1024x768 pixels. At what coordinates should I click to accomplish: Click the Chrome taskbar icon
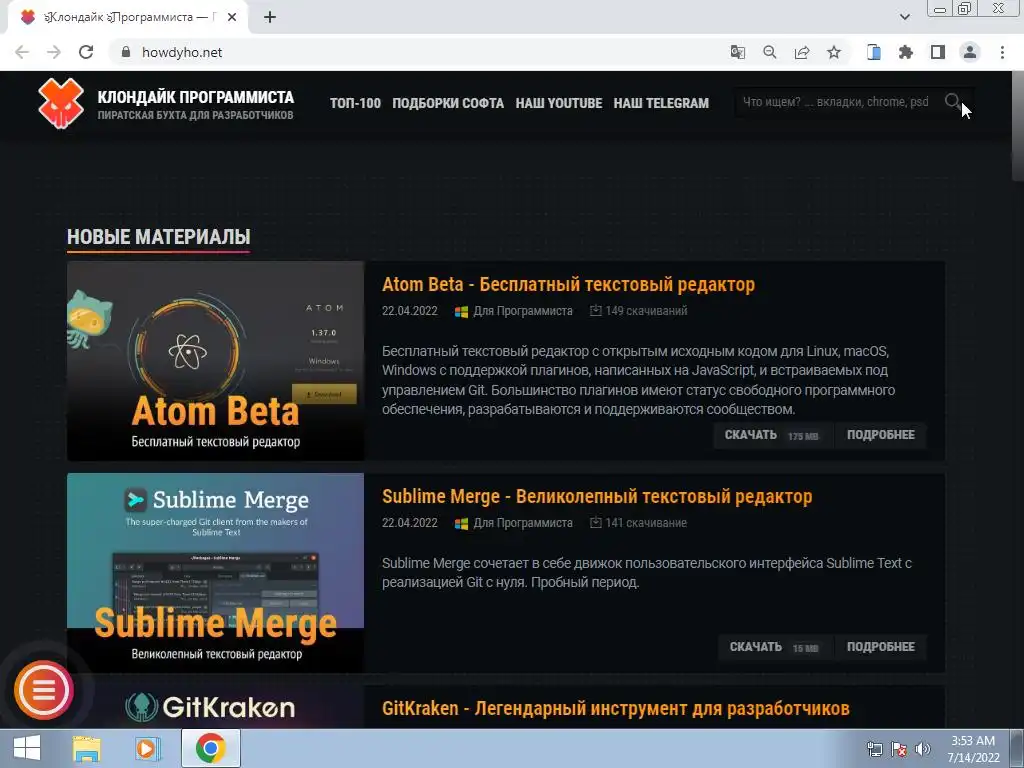tap(210, 748)
